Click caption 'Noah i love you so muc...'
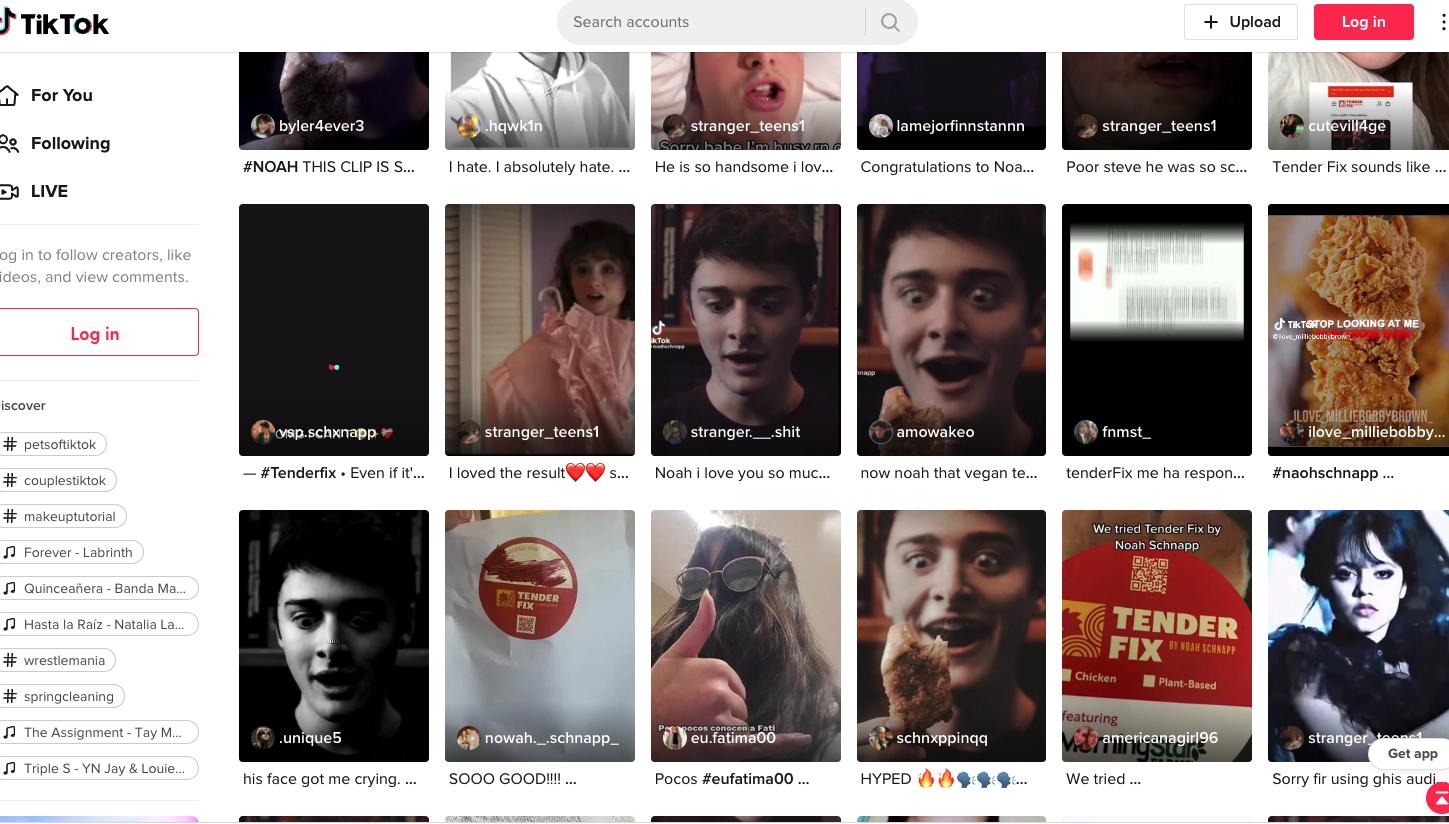Viewport: 1449px width, 824px height. (743, 473)
